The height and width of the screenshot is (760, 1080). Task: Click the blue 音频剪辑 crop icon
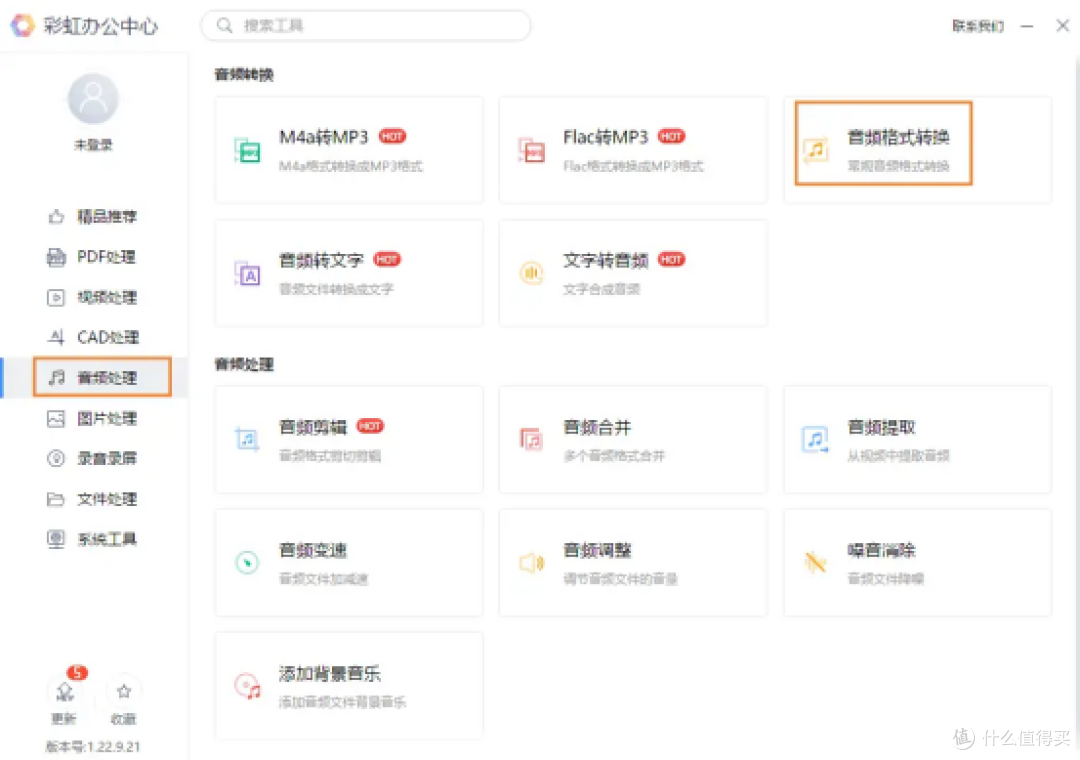click(247, 440)
